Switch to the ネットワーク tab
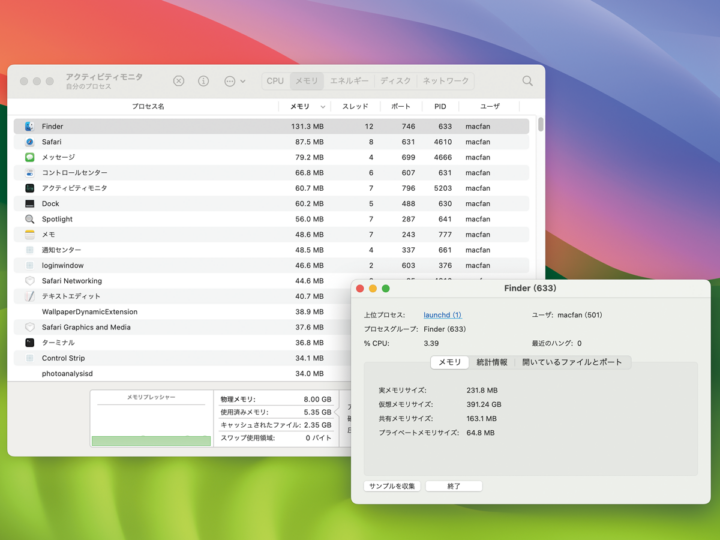 pyautogui.click(x=445, y=81)
